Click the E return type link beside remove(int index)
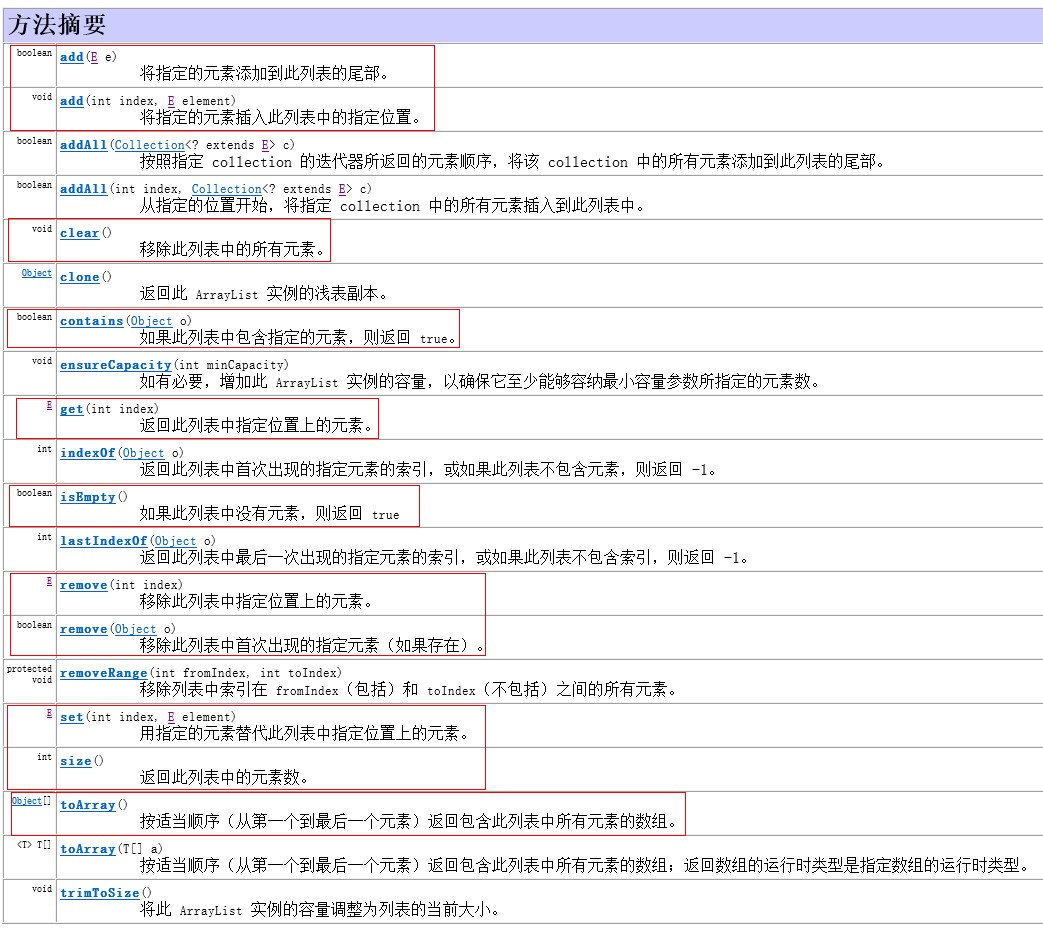The height and width of the screenshot is (929, 1043). (x=49, y=581)
